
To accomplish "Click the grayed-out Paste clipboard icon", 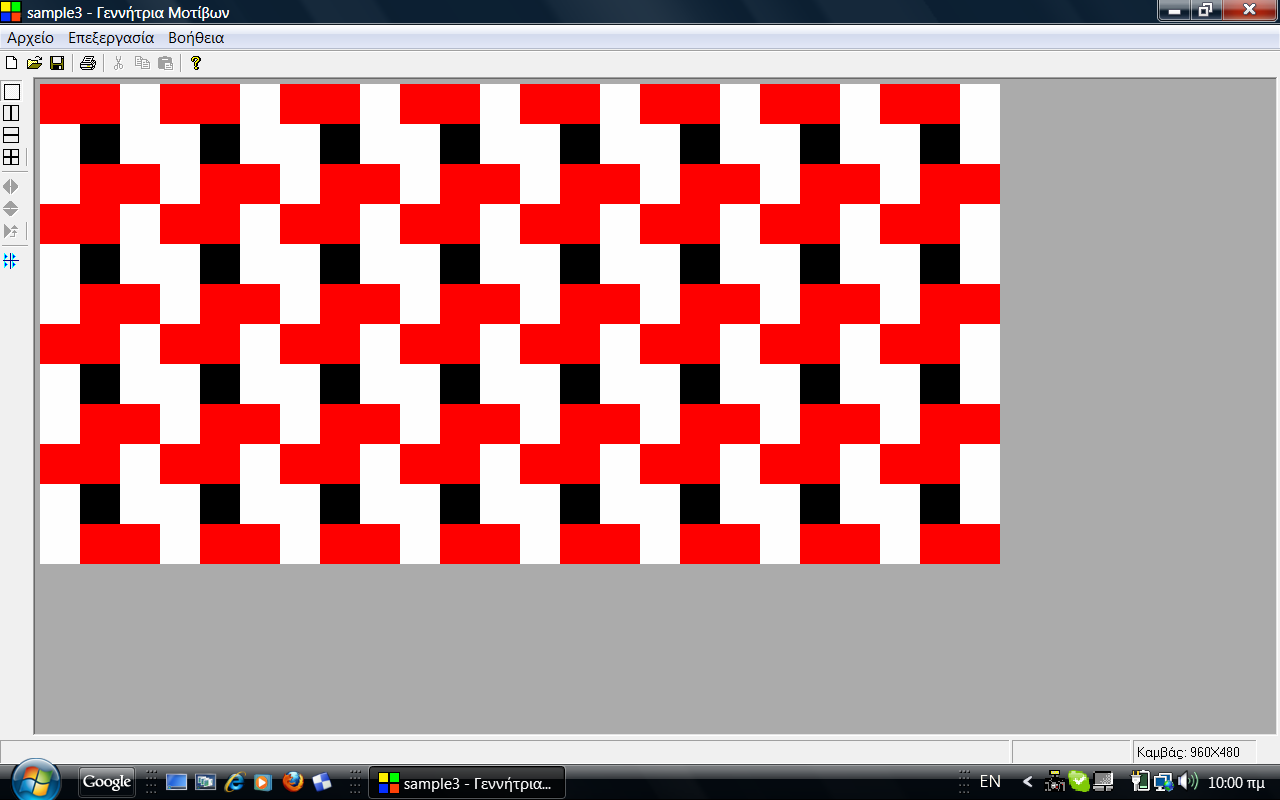I will [166, 63].
